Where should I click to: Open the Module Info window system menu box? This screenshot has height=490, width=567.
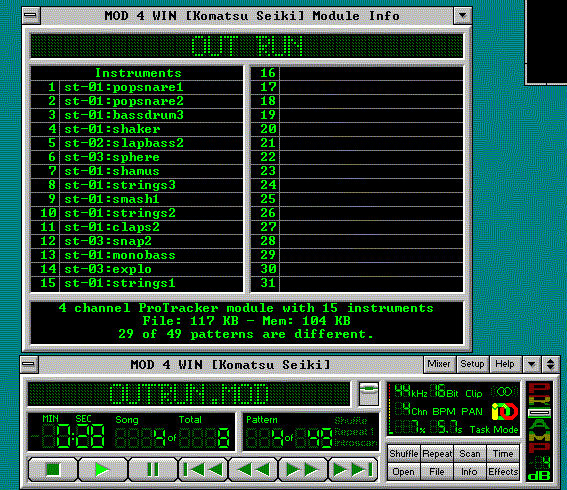tap(31, 16)
